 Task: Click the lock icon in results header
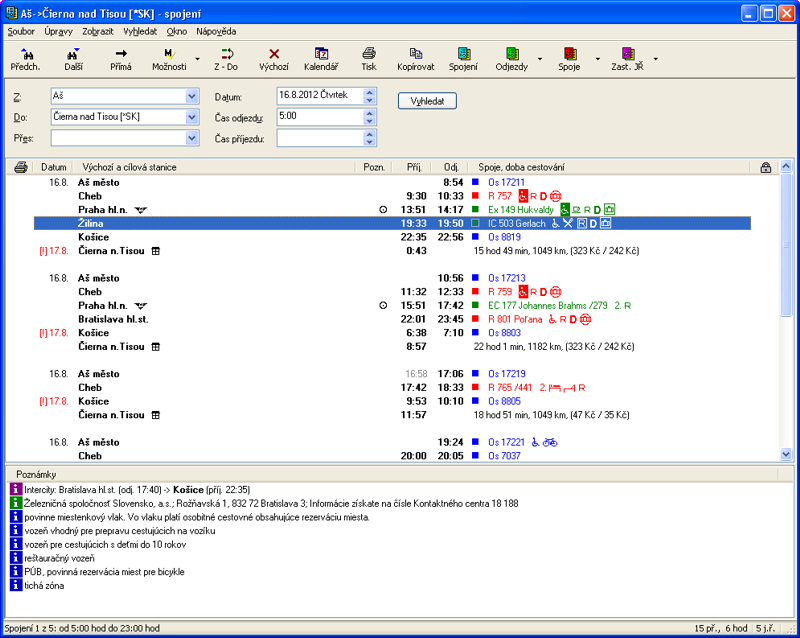click(x=766, y=167)
